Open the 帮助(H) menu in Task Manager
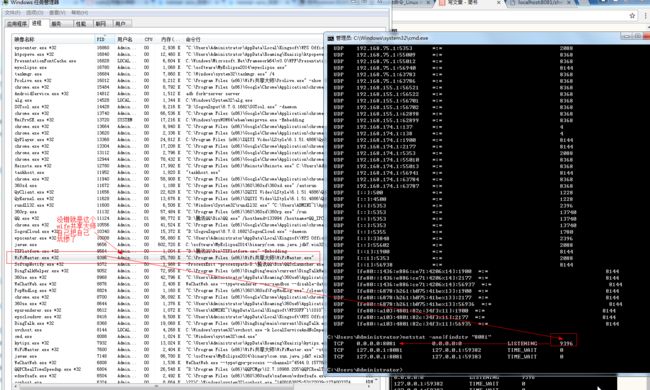Screen dimensions: 650x390 pos(80,13)
